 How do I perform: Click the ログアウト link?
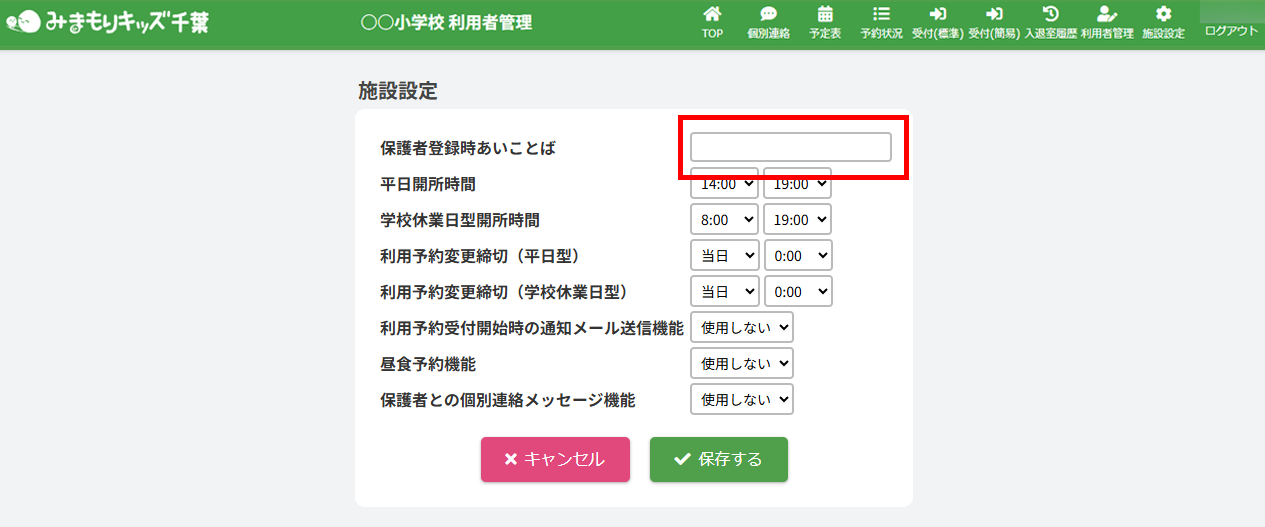pos(1231,31)
